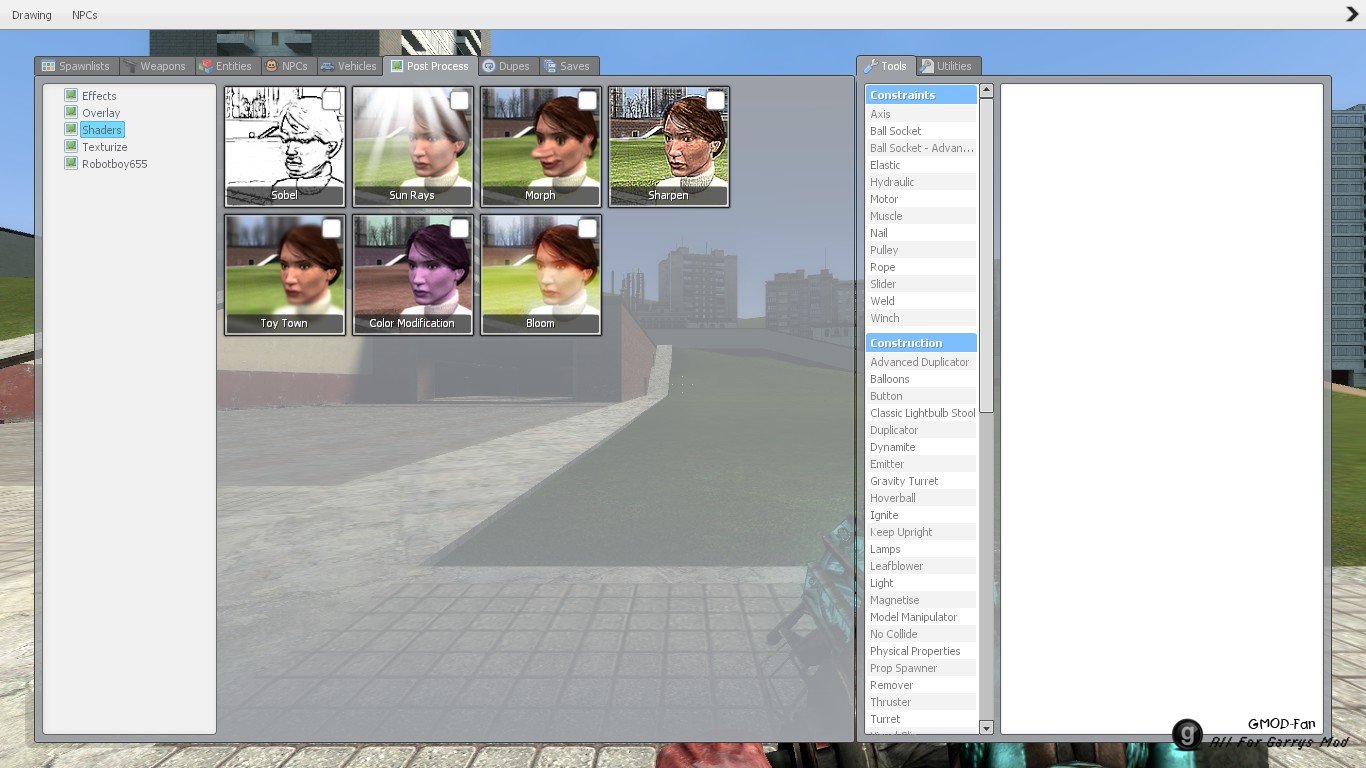Image resolution: width=1366 pixels, height=768 pixels.
Task: Click the Vehicles tab car icon
Action: click(x=327, y=66)
